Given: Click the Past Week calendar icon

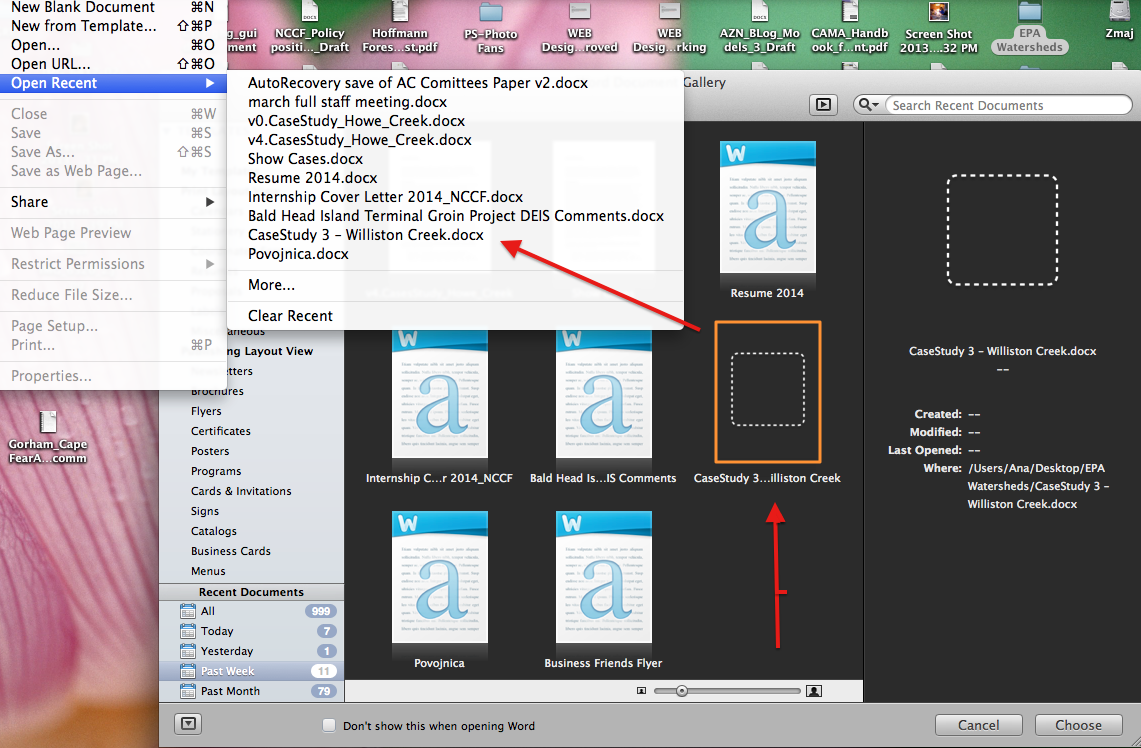Looking at the screenshot, I should pos(188,671).
